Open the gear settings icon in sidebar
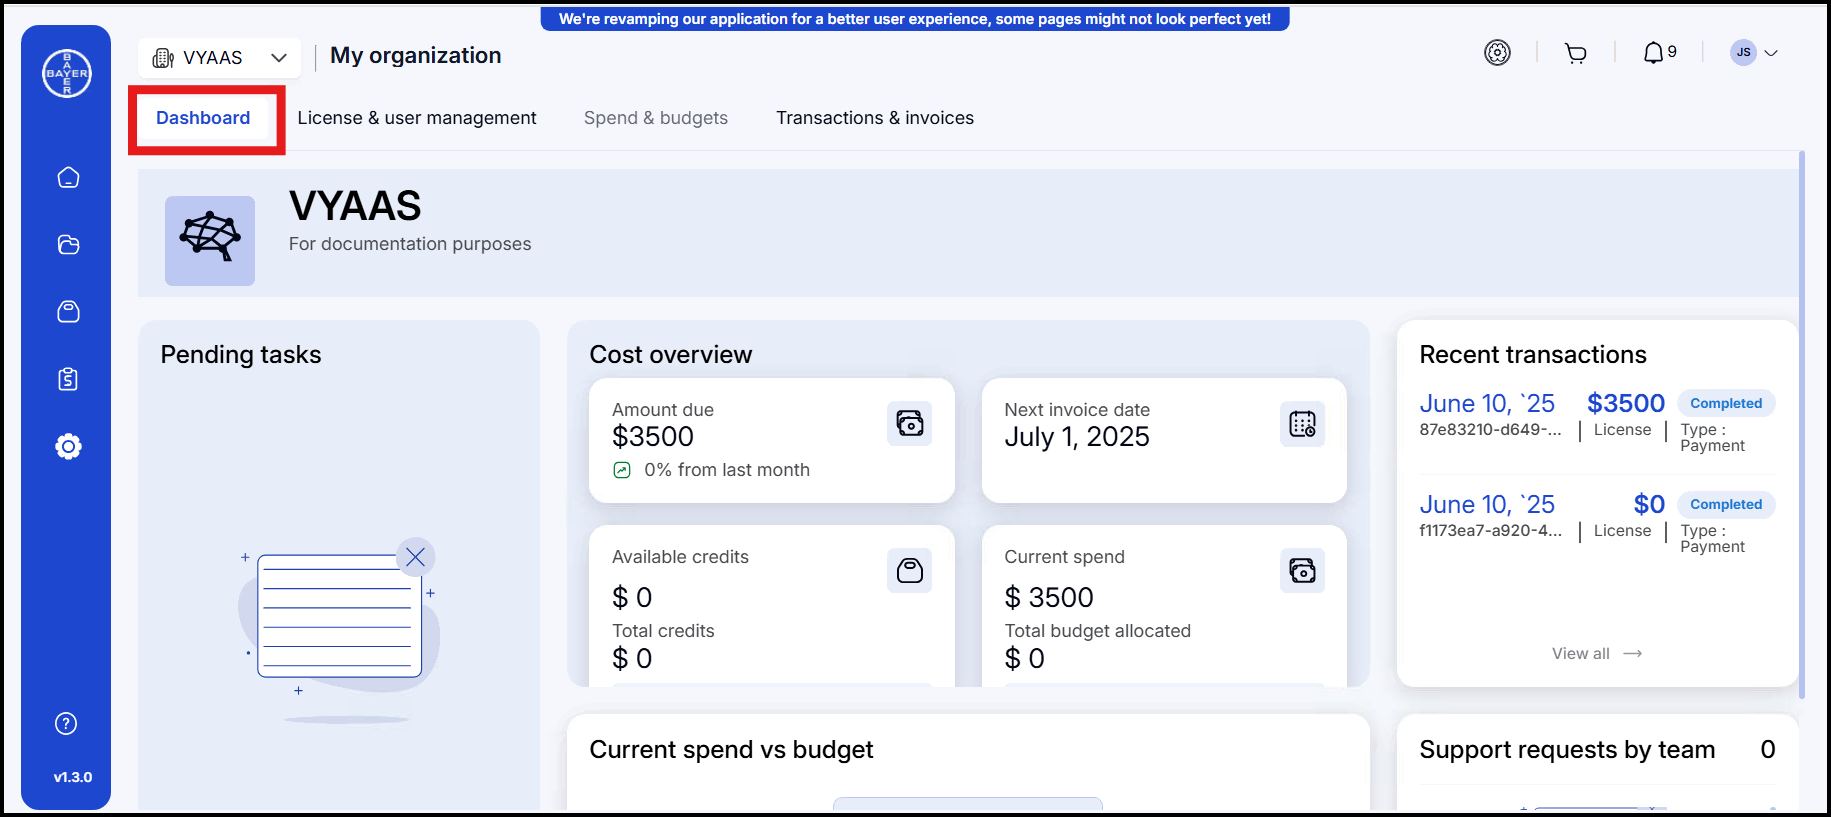1831x817 pixels. [68, 446]
